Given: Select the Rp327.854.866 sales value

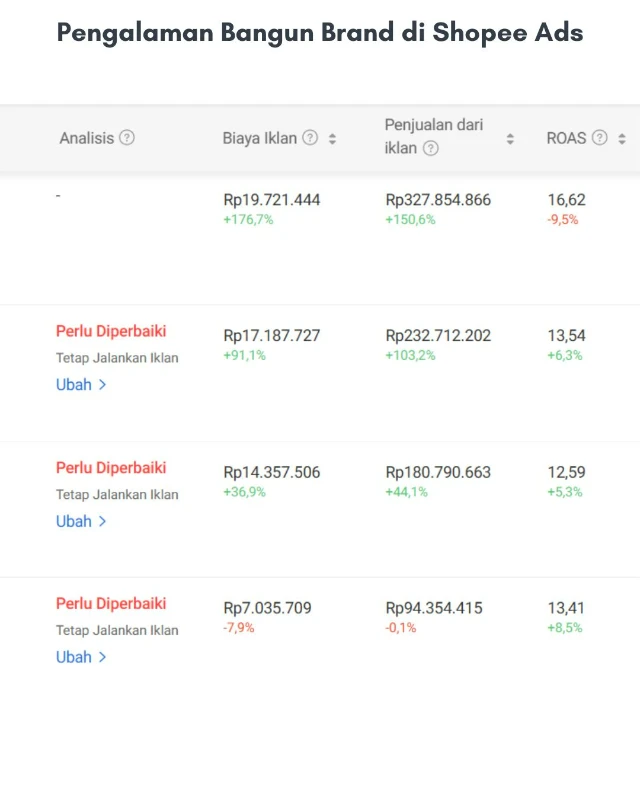Looking at the screenshot, I should pos(438,200).
